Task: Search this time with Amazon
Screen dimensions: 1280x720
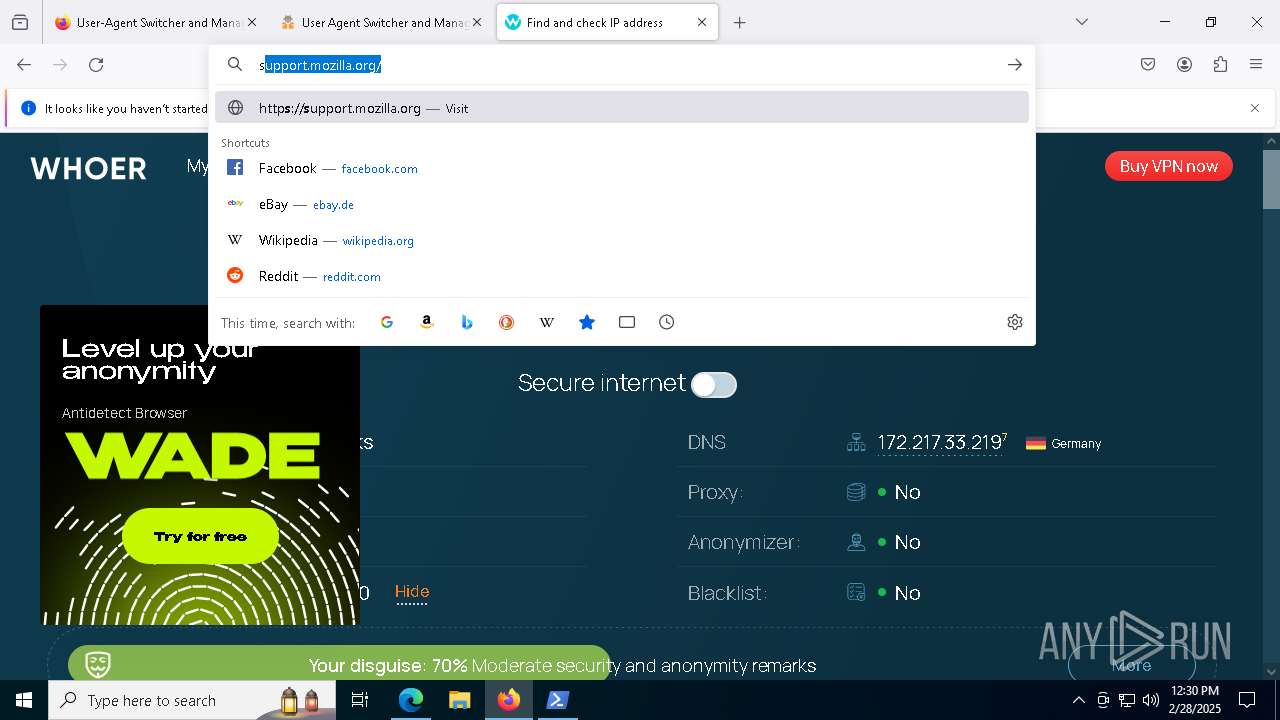Action: (427, 322)
